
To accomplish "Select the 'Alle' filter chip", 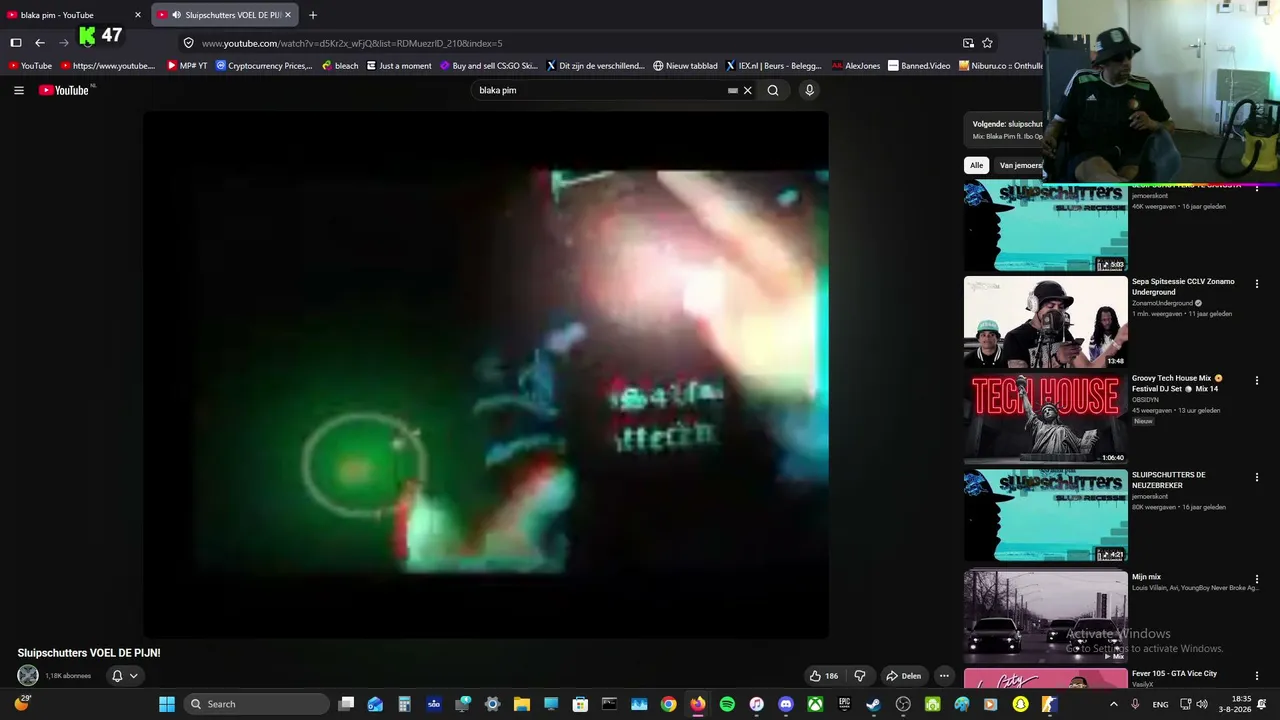I will (x=977, y=165).
